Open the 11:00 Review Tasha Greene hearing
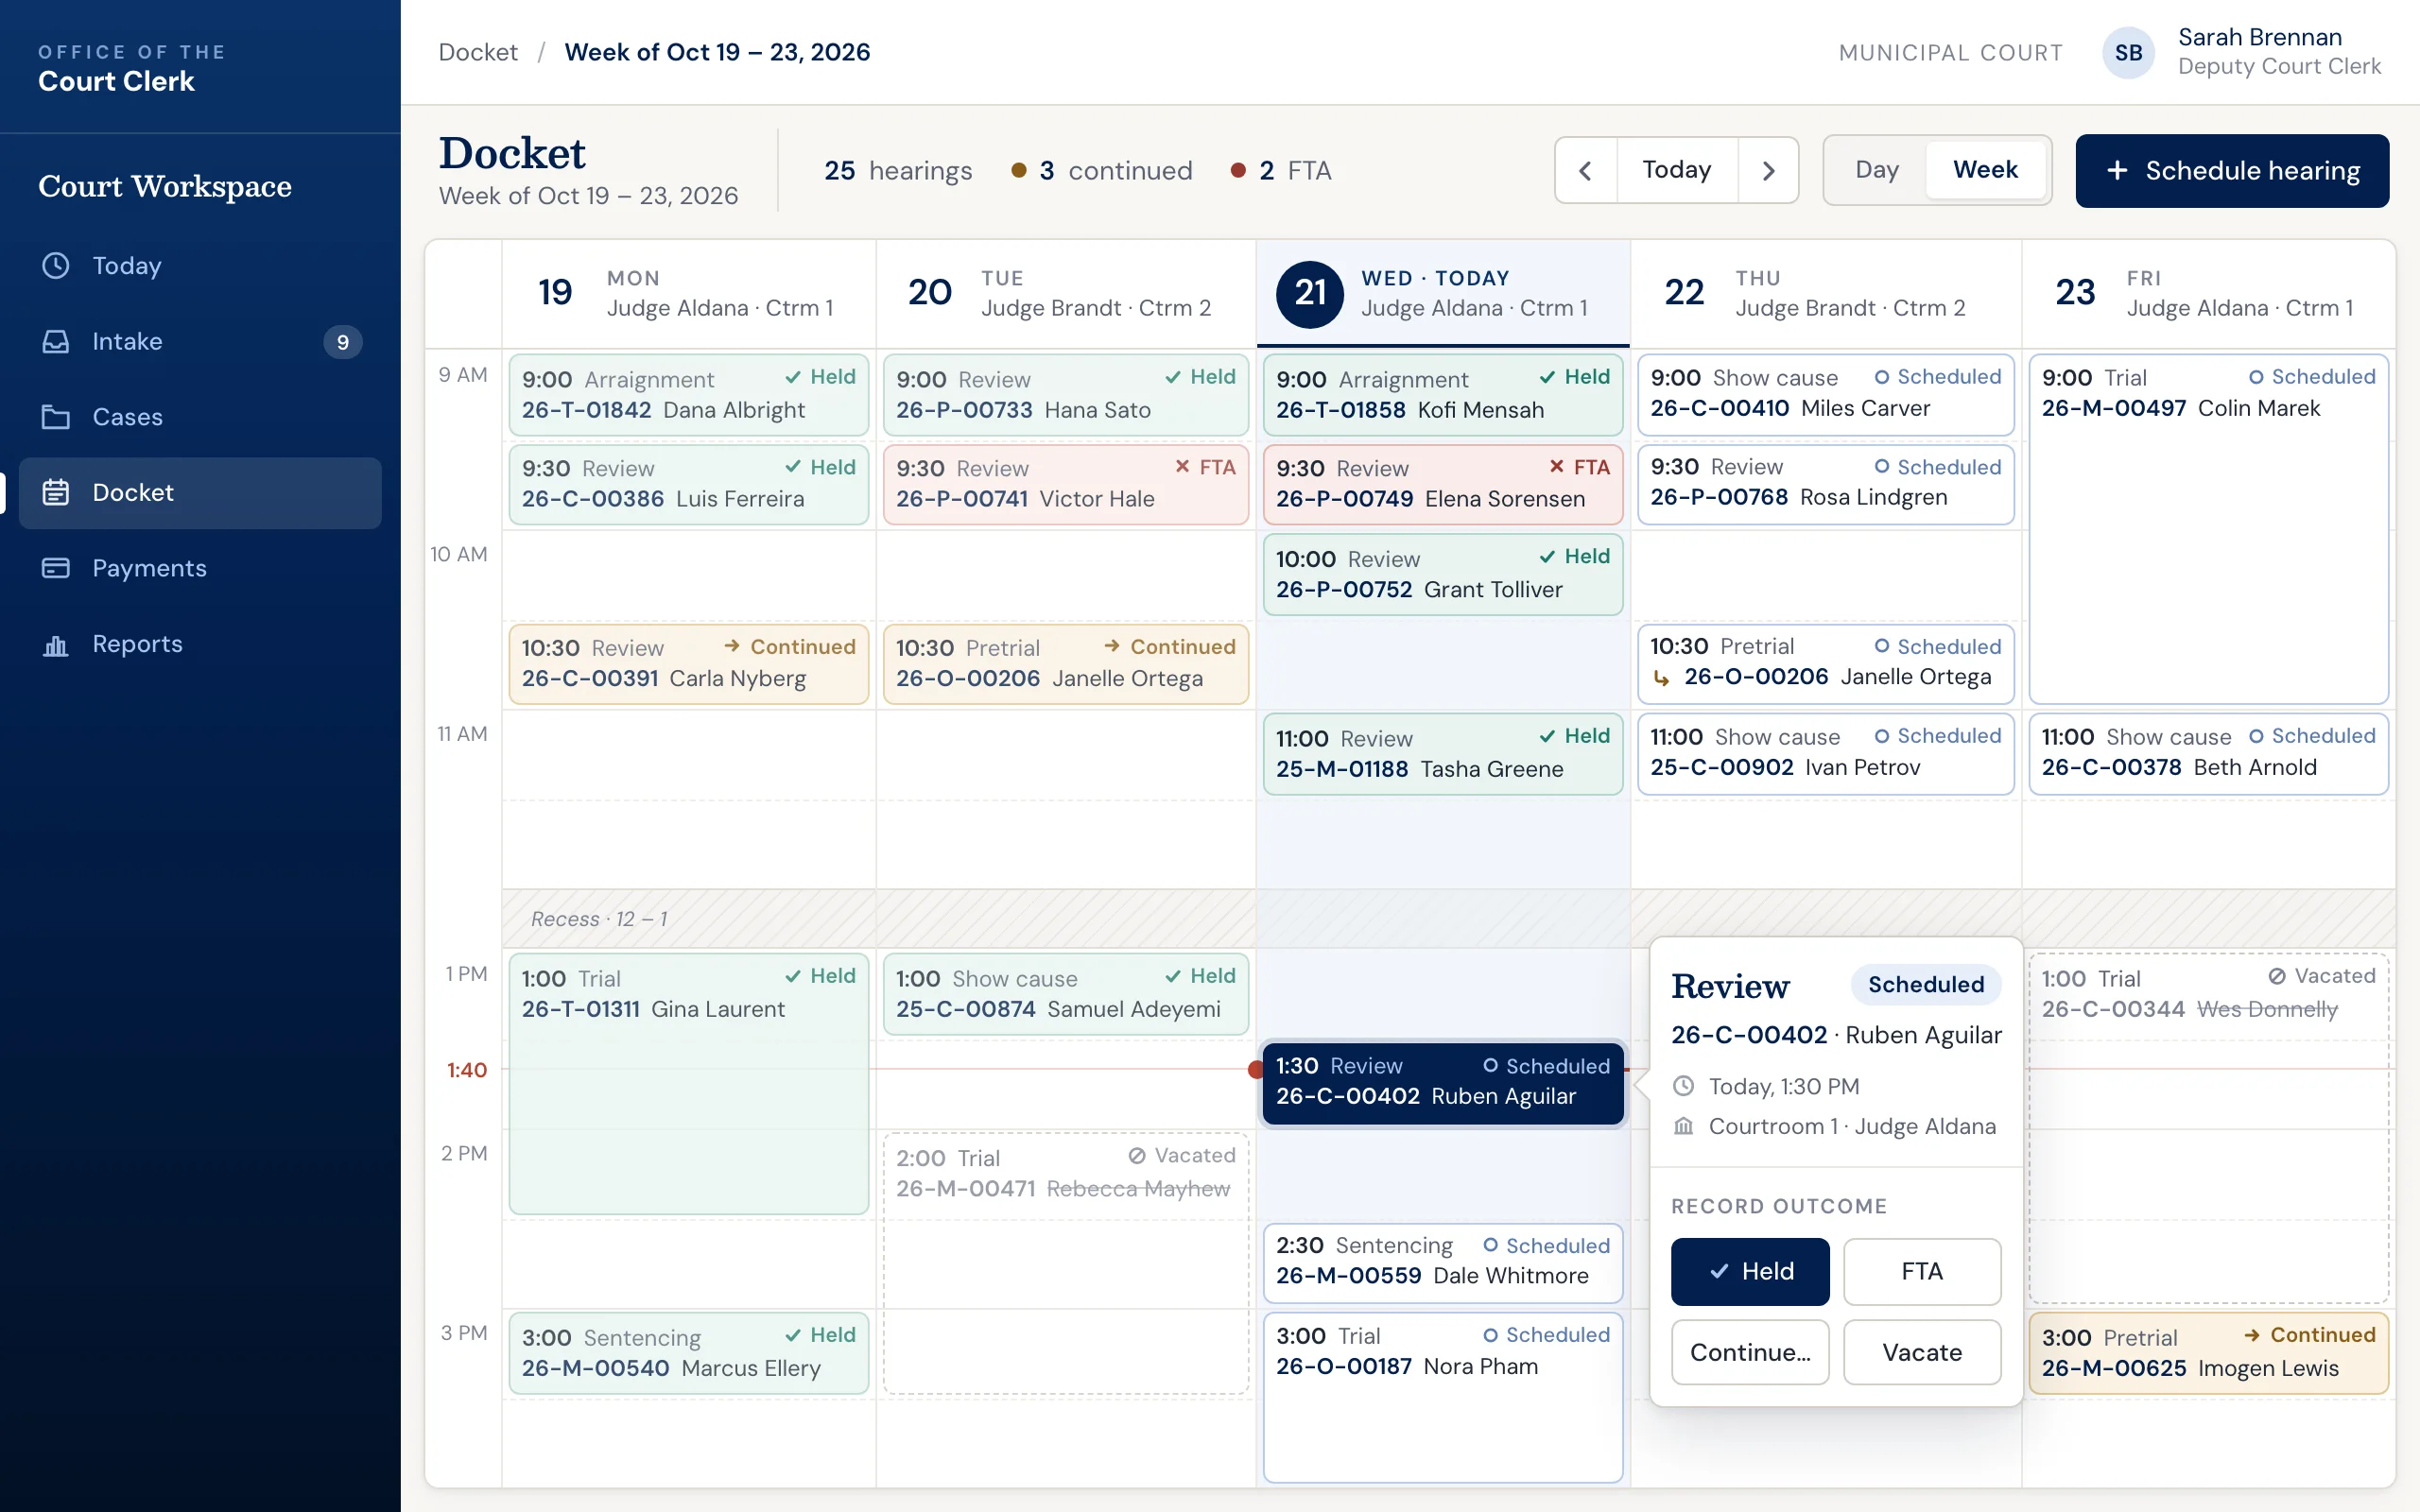The image size is (2420, 1512). tap(1443, 754)
